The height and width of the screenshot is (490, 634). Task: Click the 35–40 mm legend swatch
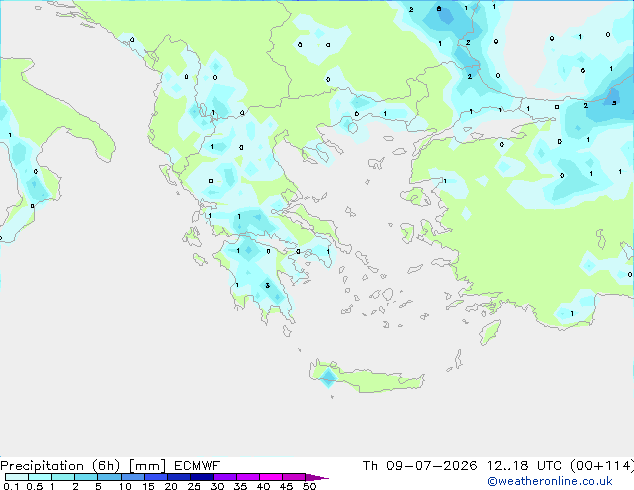point(248,477)
